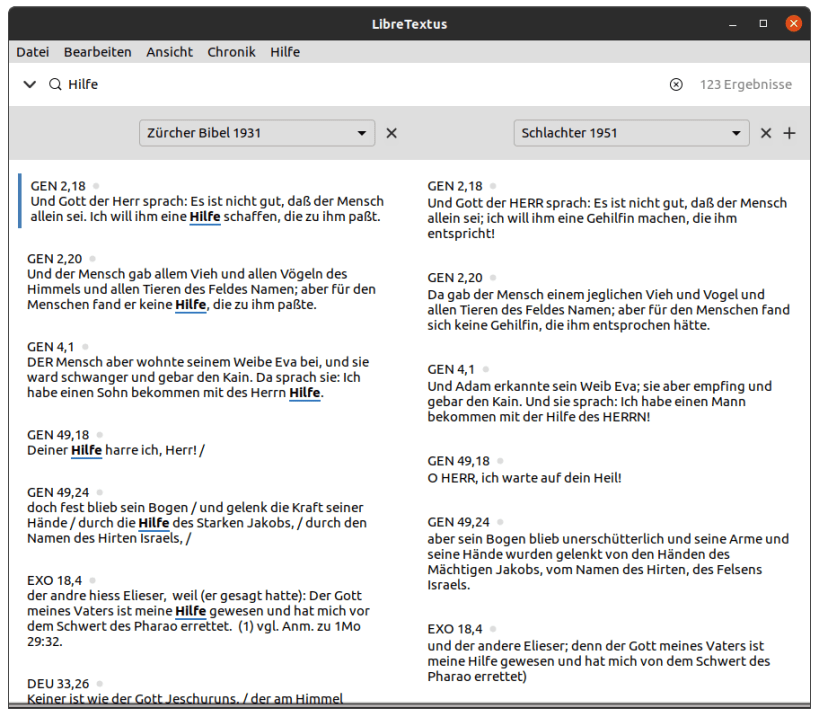Click the search field containing Hilfe

click(360, 84)
